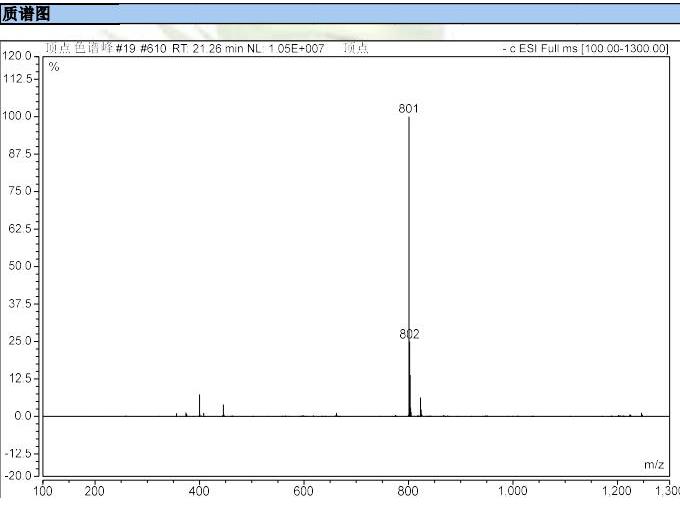Click the 200 tick on the x-axis
Screen dimensions: 680x515
[x=94, y=490]
